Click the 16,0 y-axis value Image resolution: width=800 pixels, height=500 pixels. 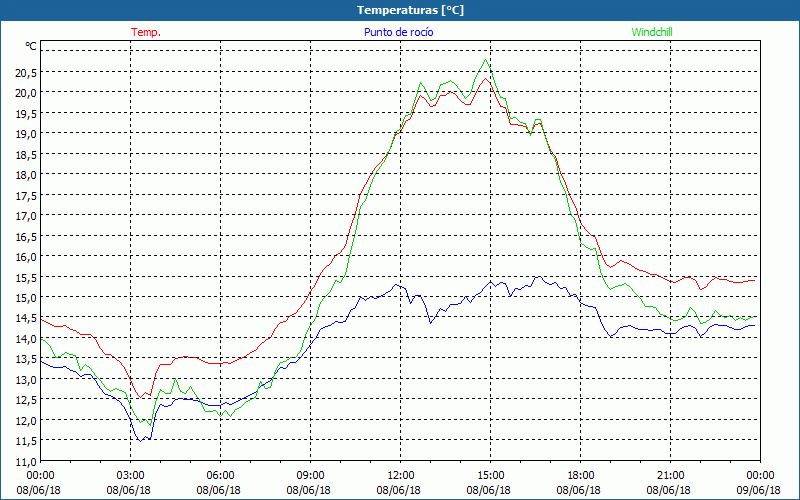pos(26,257)
